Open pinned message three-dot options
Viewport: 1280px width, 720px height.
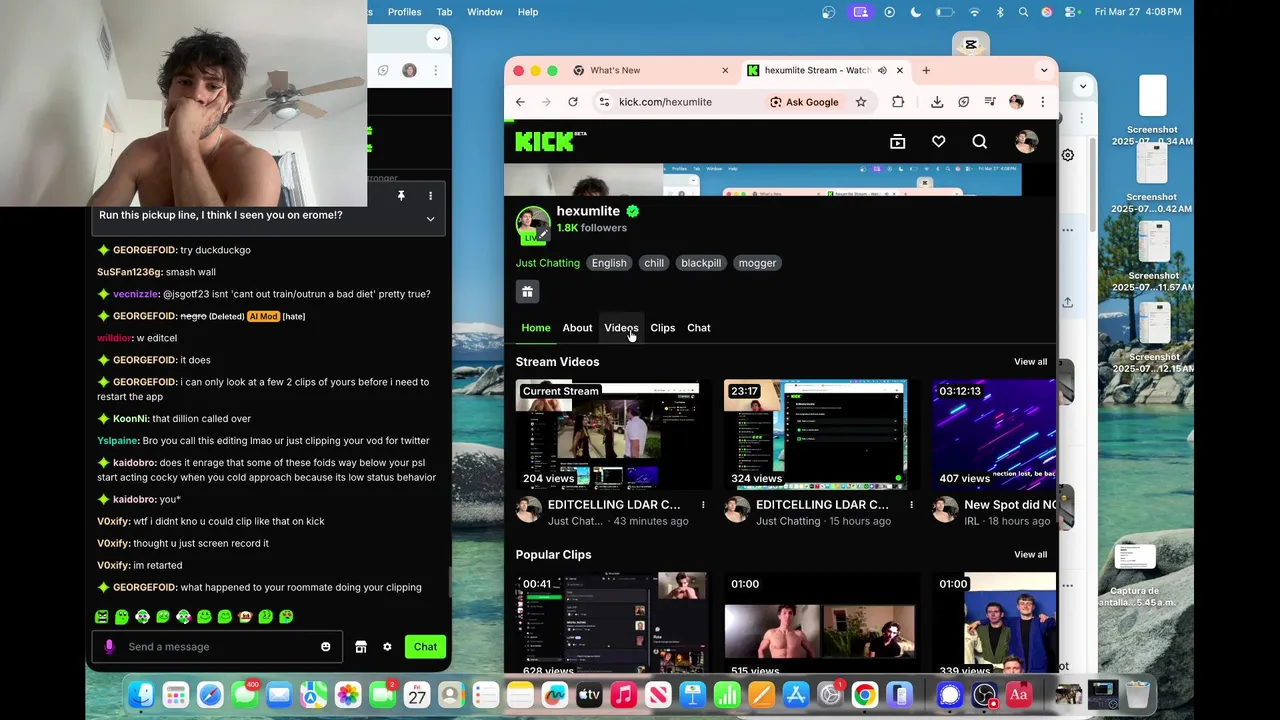click(430, 196)
